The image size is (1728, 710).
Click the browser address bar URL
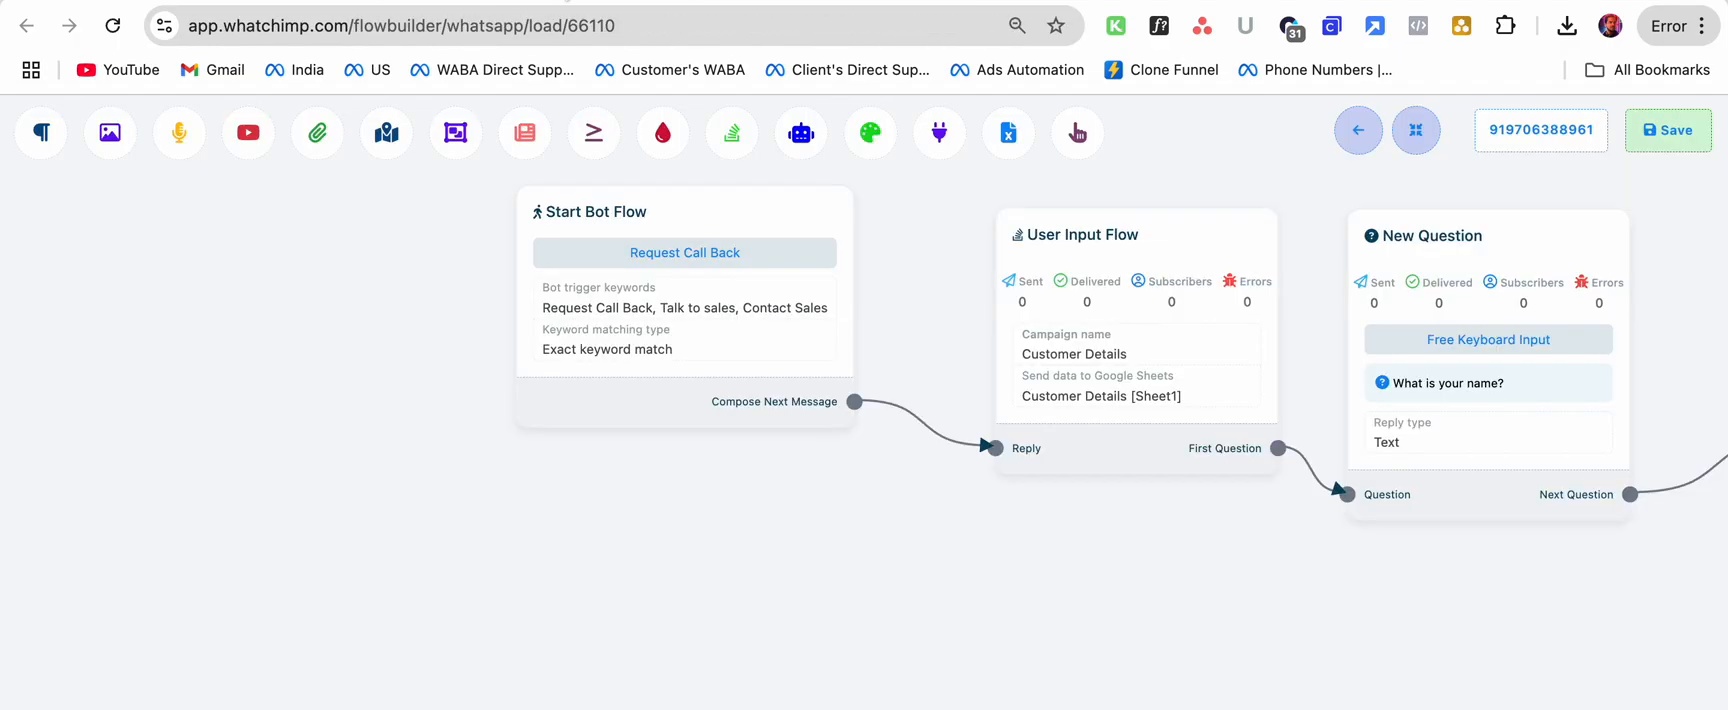401,26
